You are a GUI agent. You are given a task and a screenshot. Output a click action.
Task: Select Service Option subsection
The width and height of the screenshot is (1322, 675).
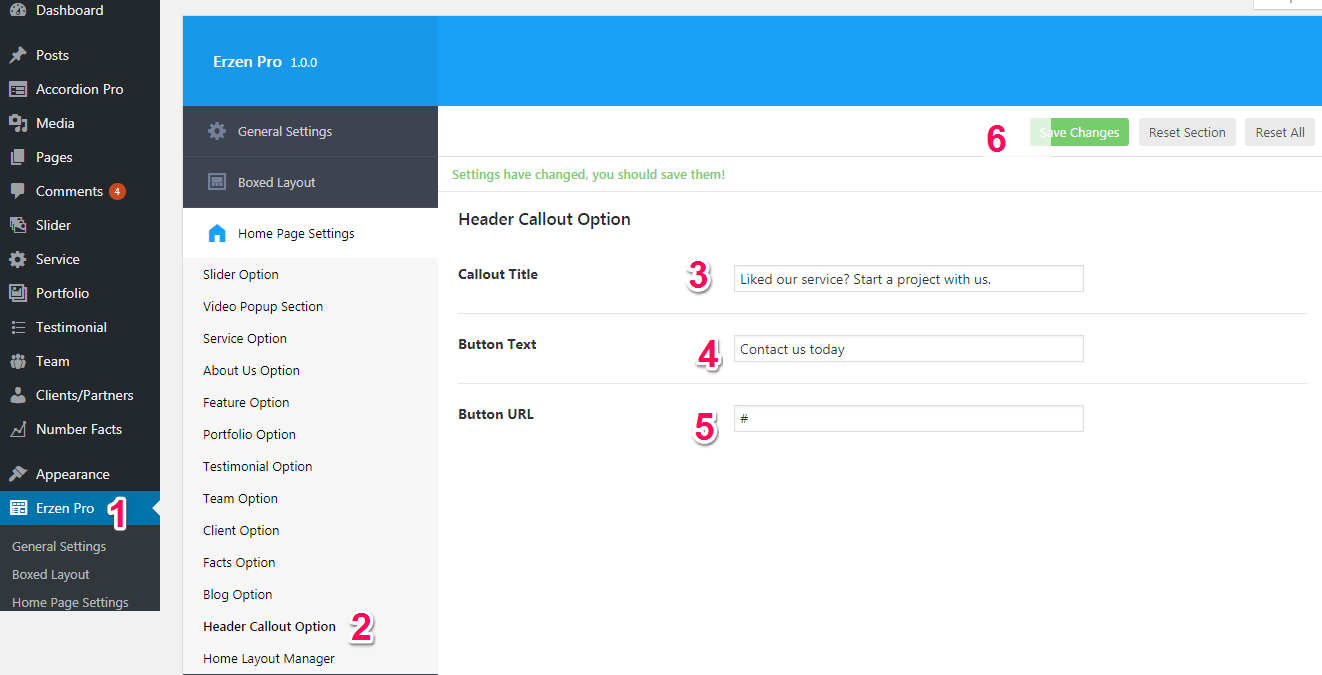pos(245,338)
